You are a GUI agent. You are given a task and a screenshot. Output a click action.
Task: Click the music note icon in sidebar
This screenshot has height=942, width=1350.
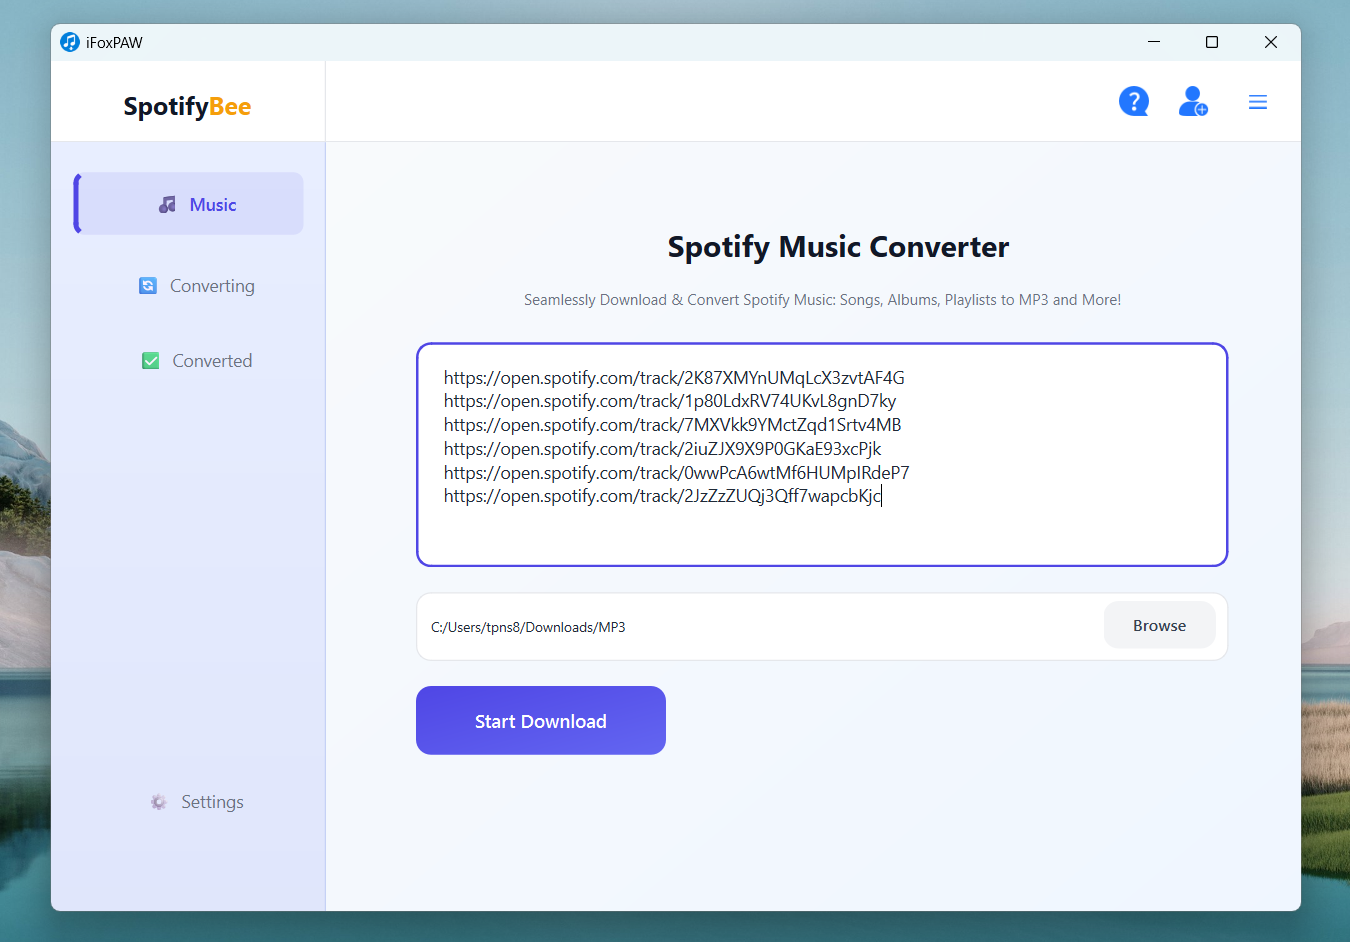pos(167,205)
